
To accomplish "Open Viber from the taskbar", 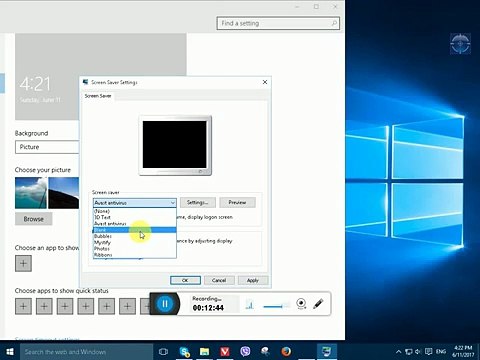I will click(245, 352).
